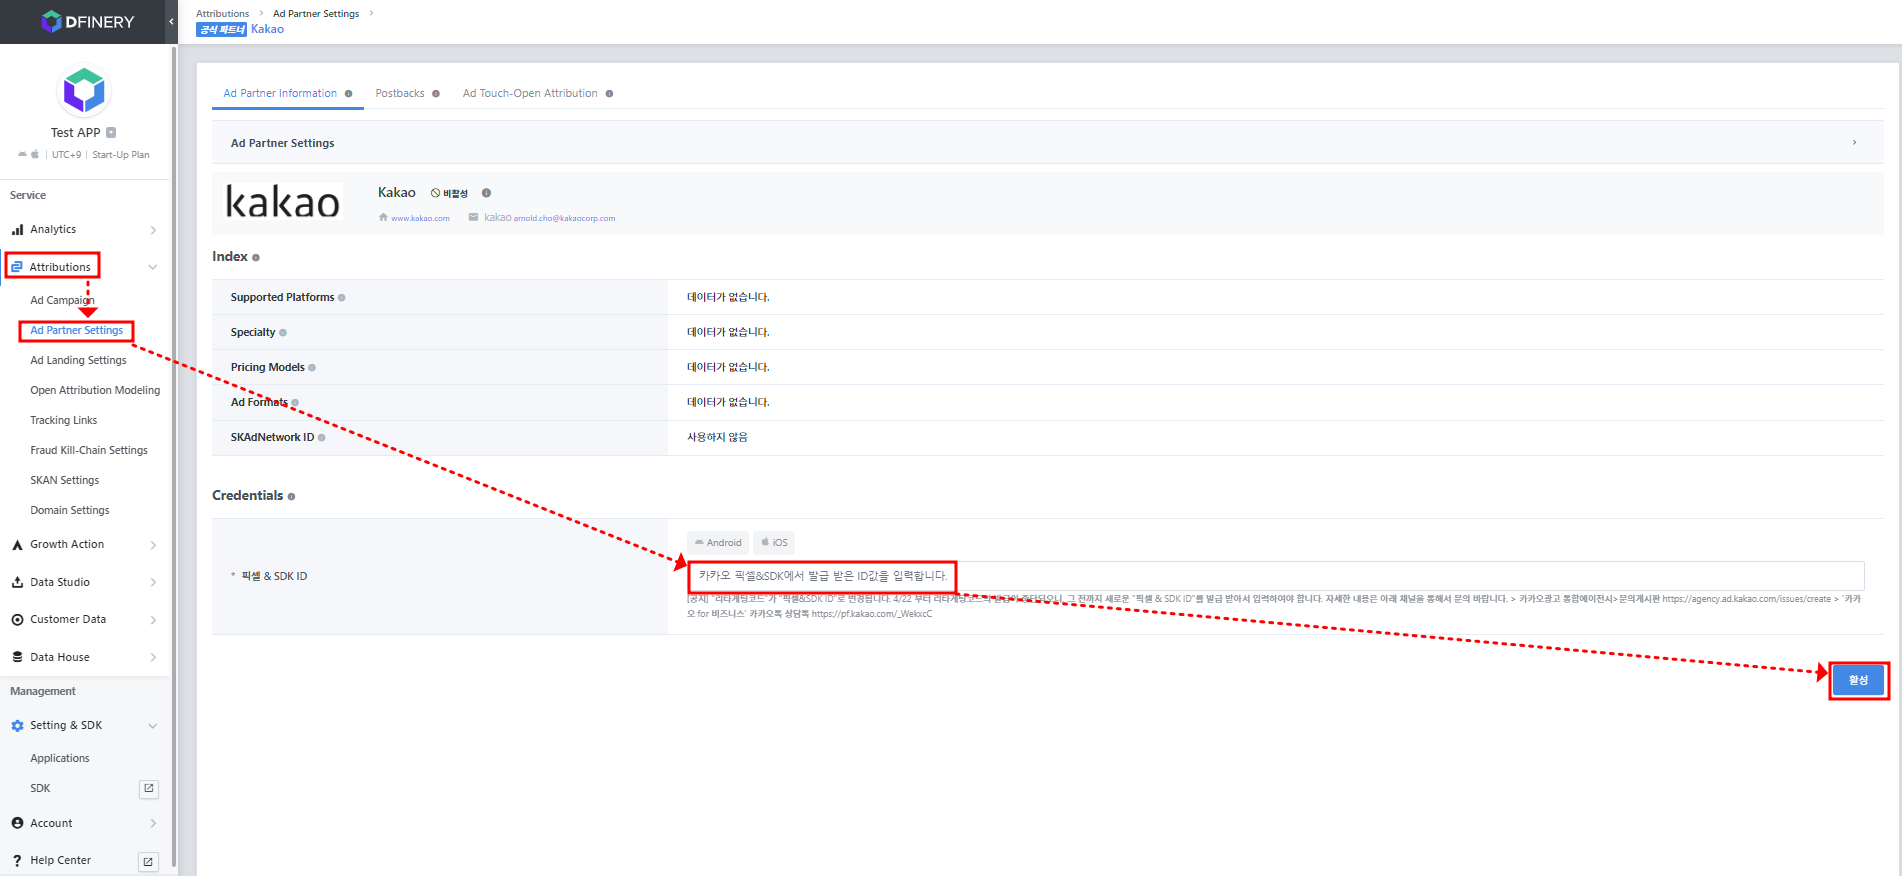Image resolution: width=1902 pixels, height=876 pixels.
Task: Click Ad Partner Settings breadcrumb
Action: pyautogui.click(x=316, y=14)
